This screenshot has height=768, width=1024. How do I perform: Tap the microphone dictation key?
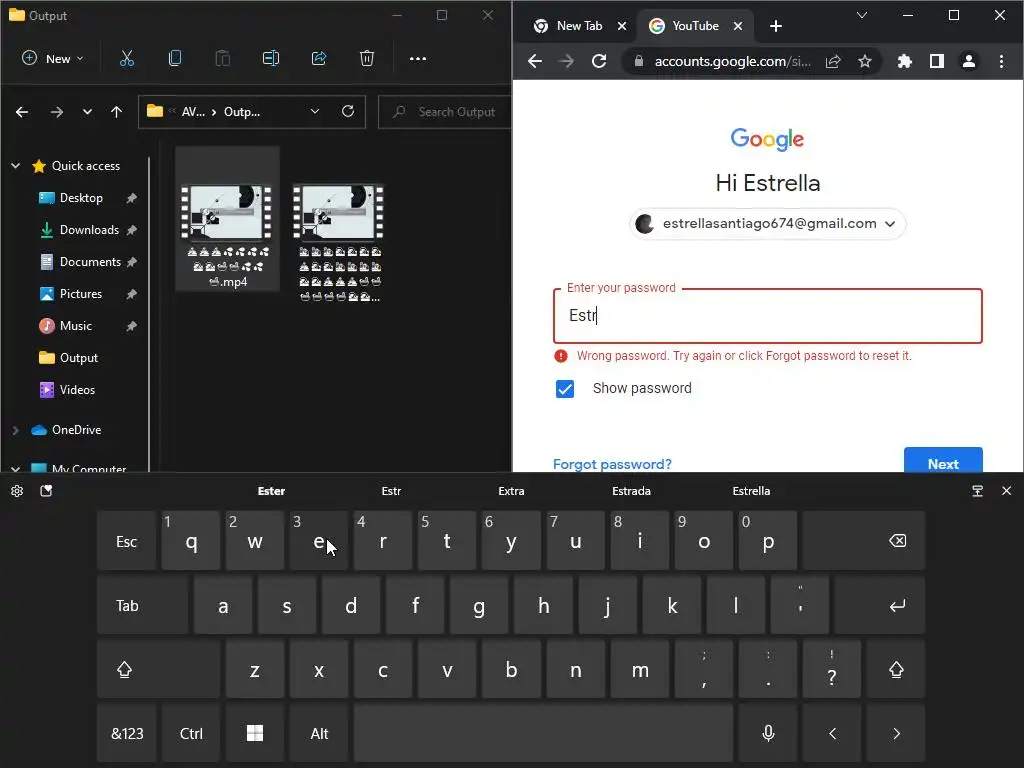(x=768, y=733)
